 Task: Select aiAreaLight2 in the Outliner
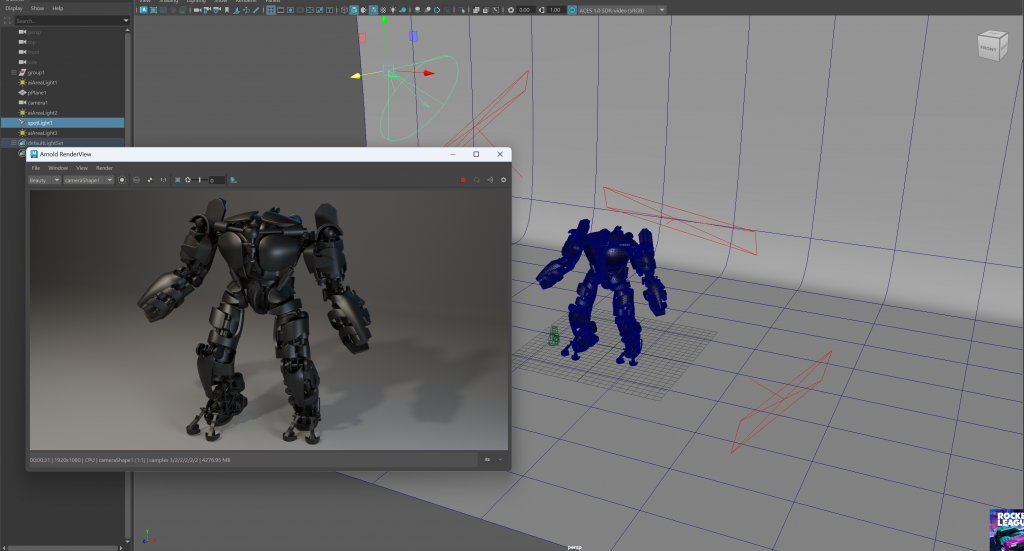click(42, 112)
